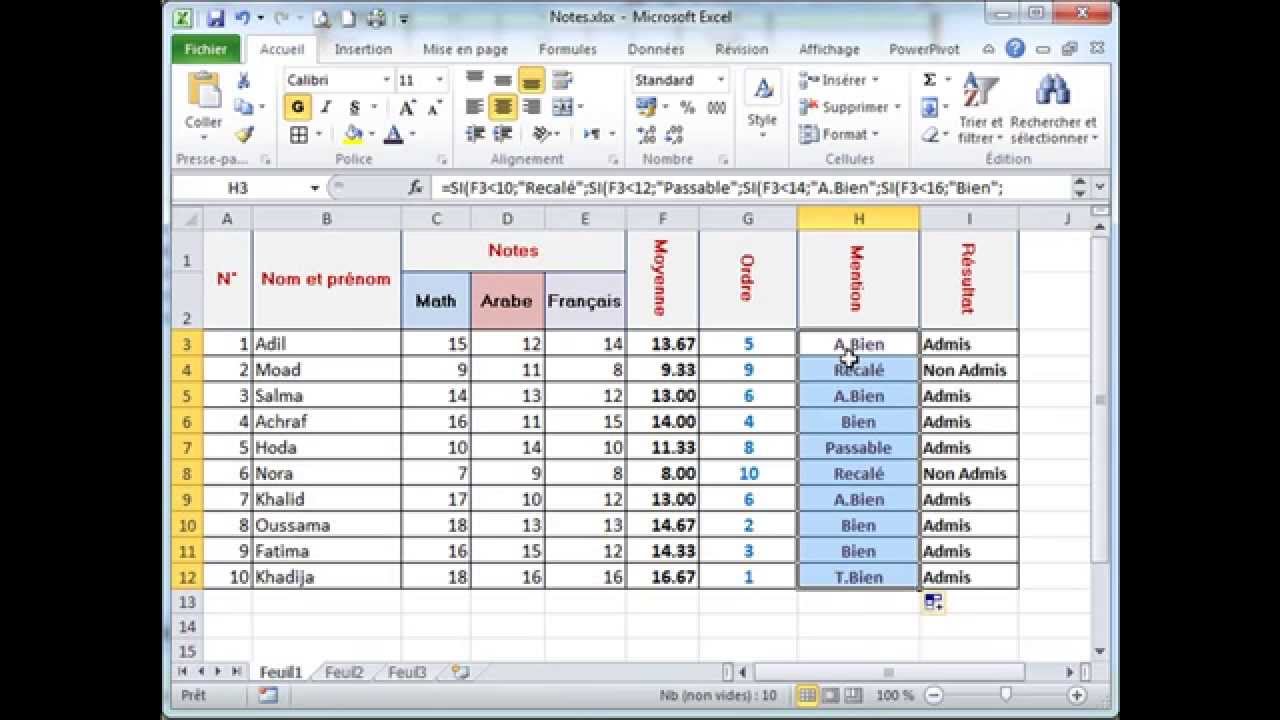Switch to the Insertion tab

(x=363, y=49)
